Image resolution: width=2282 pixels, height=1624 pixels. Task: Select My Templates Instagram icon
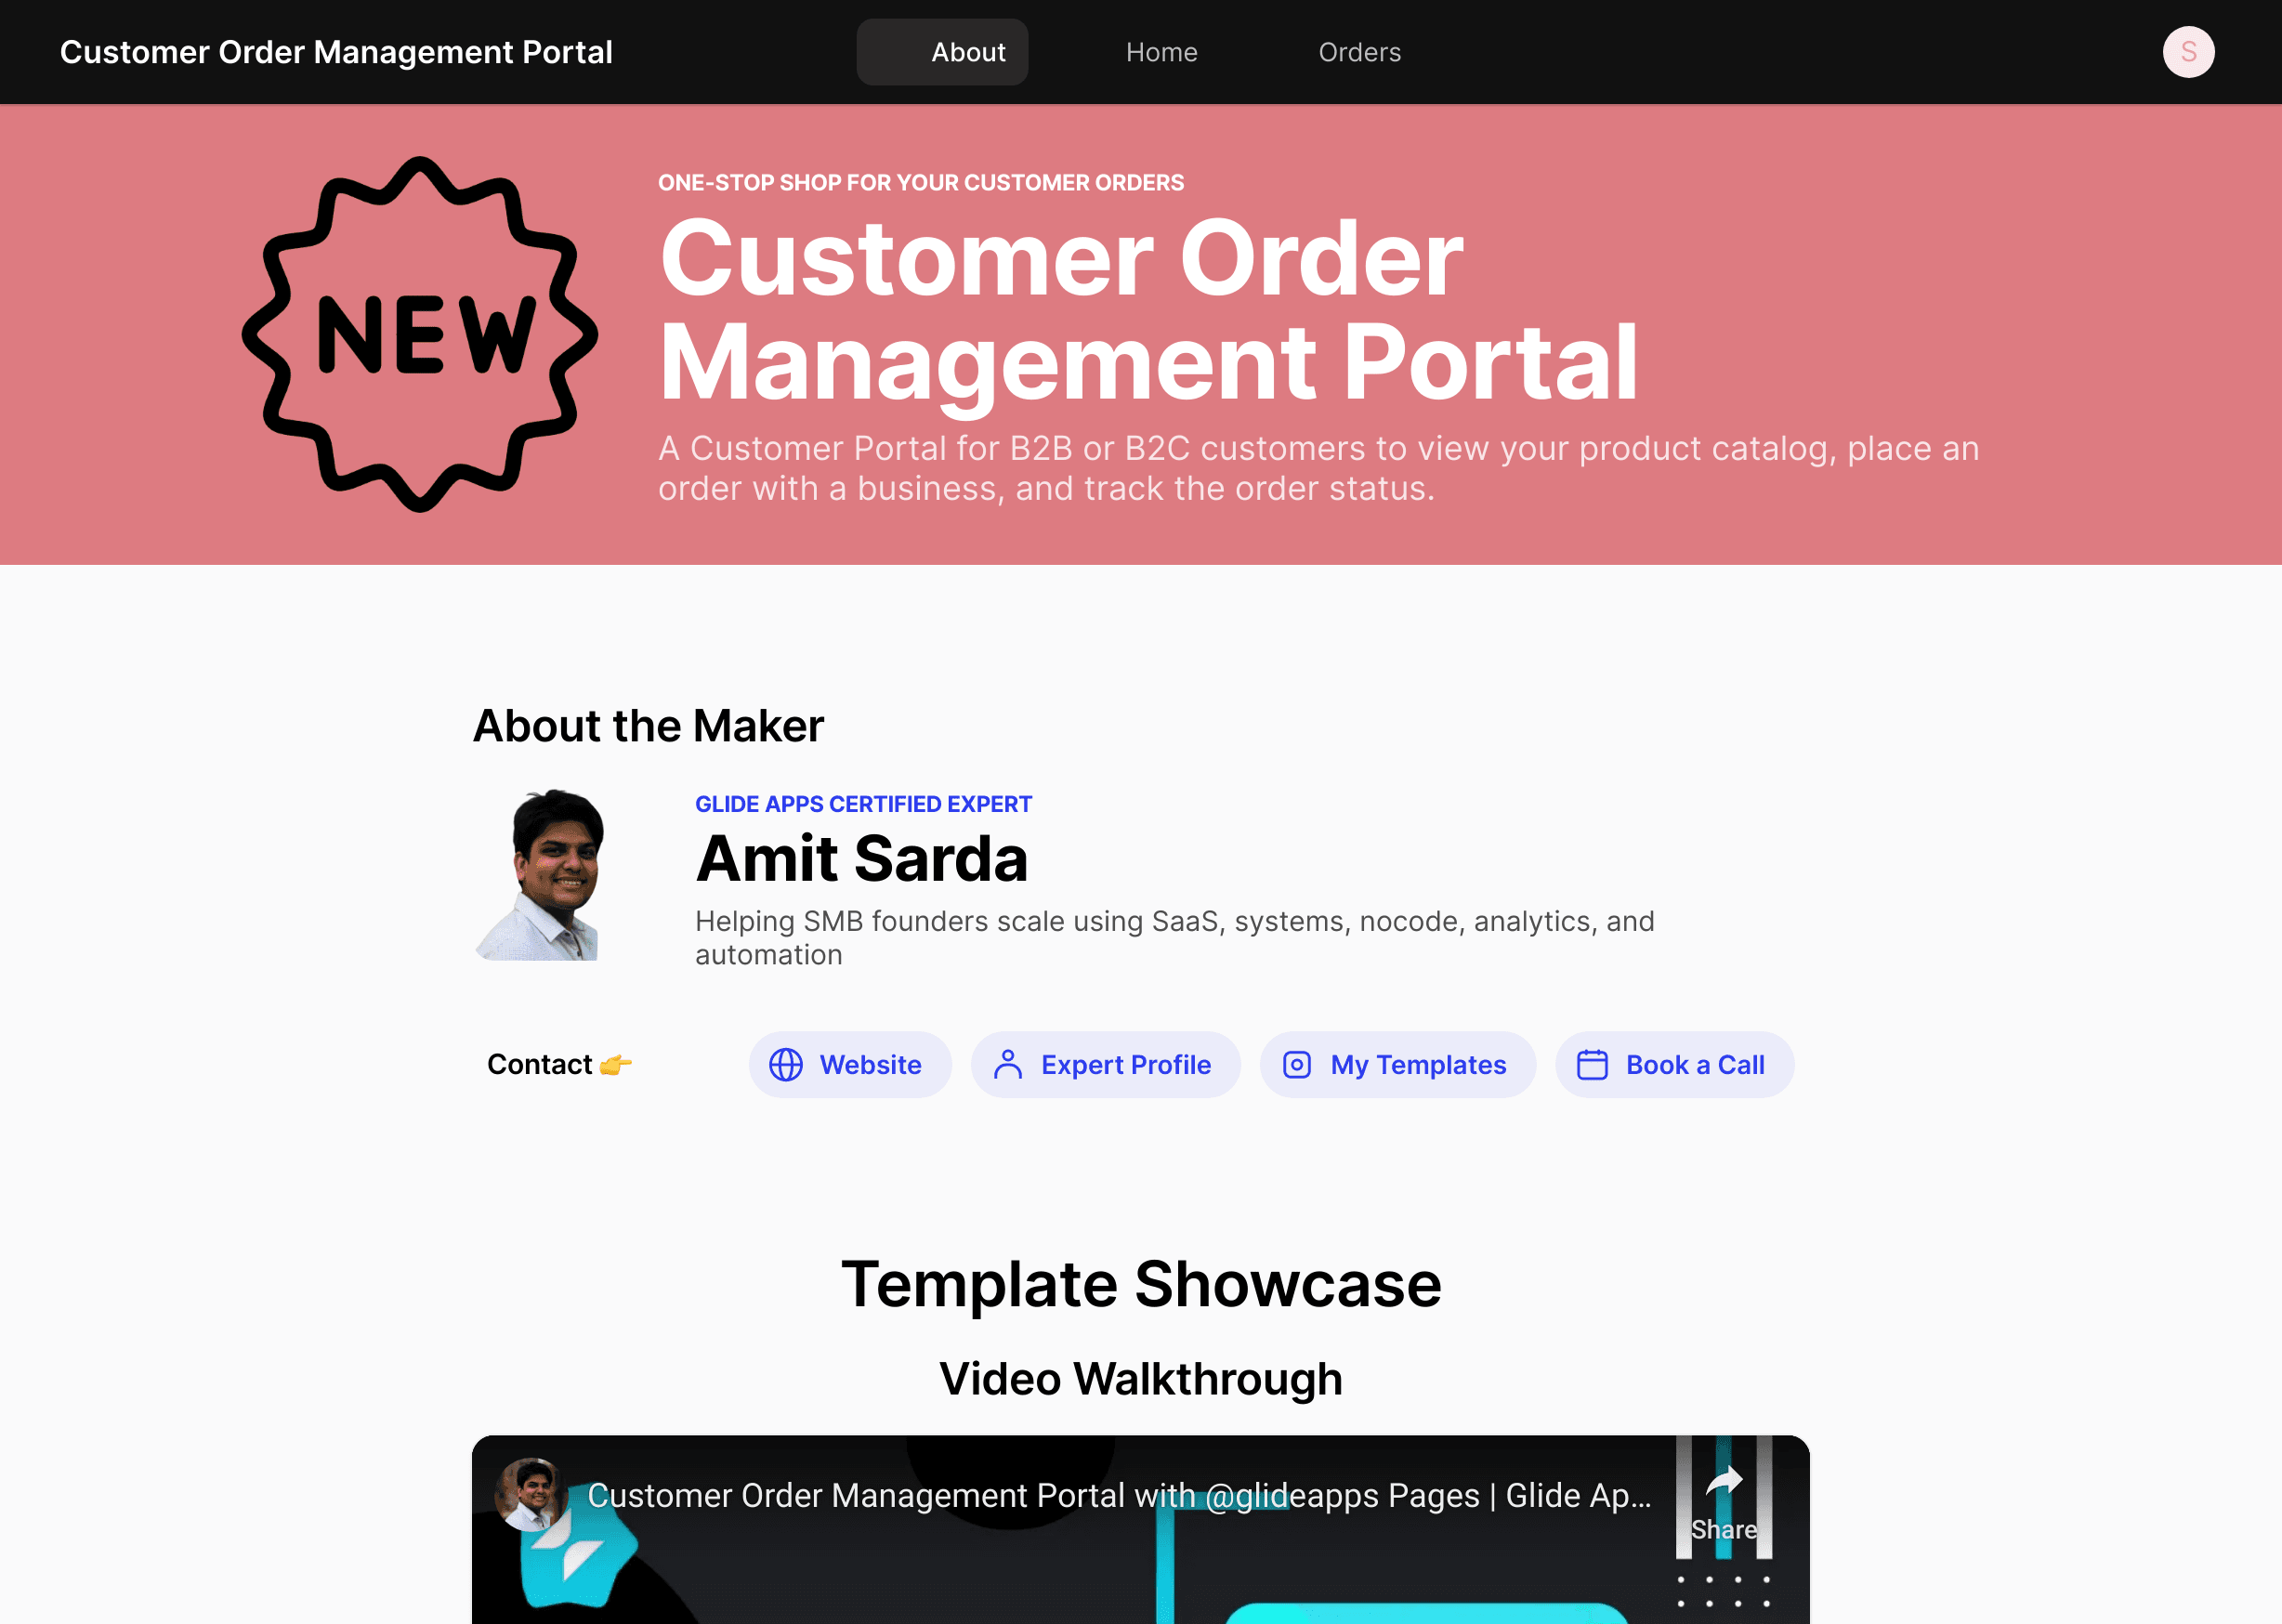tap(1299, 1064)
